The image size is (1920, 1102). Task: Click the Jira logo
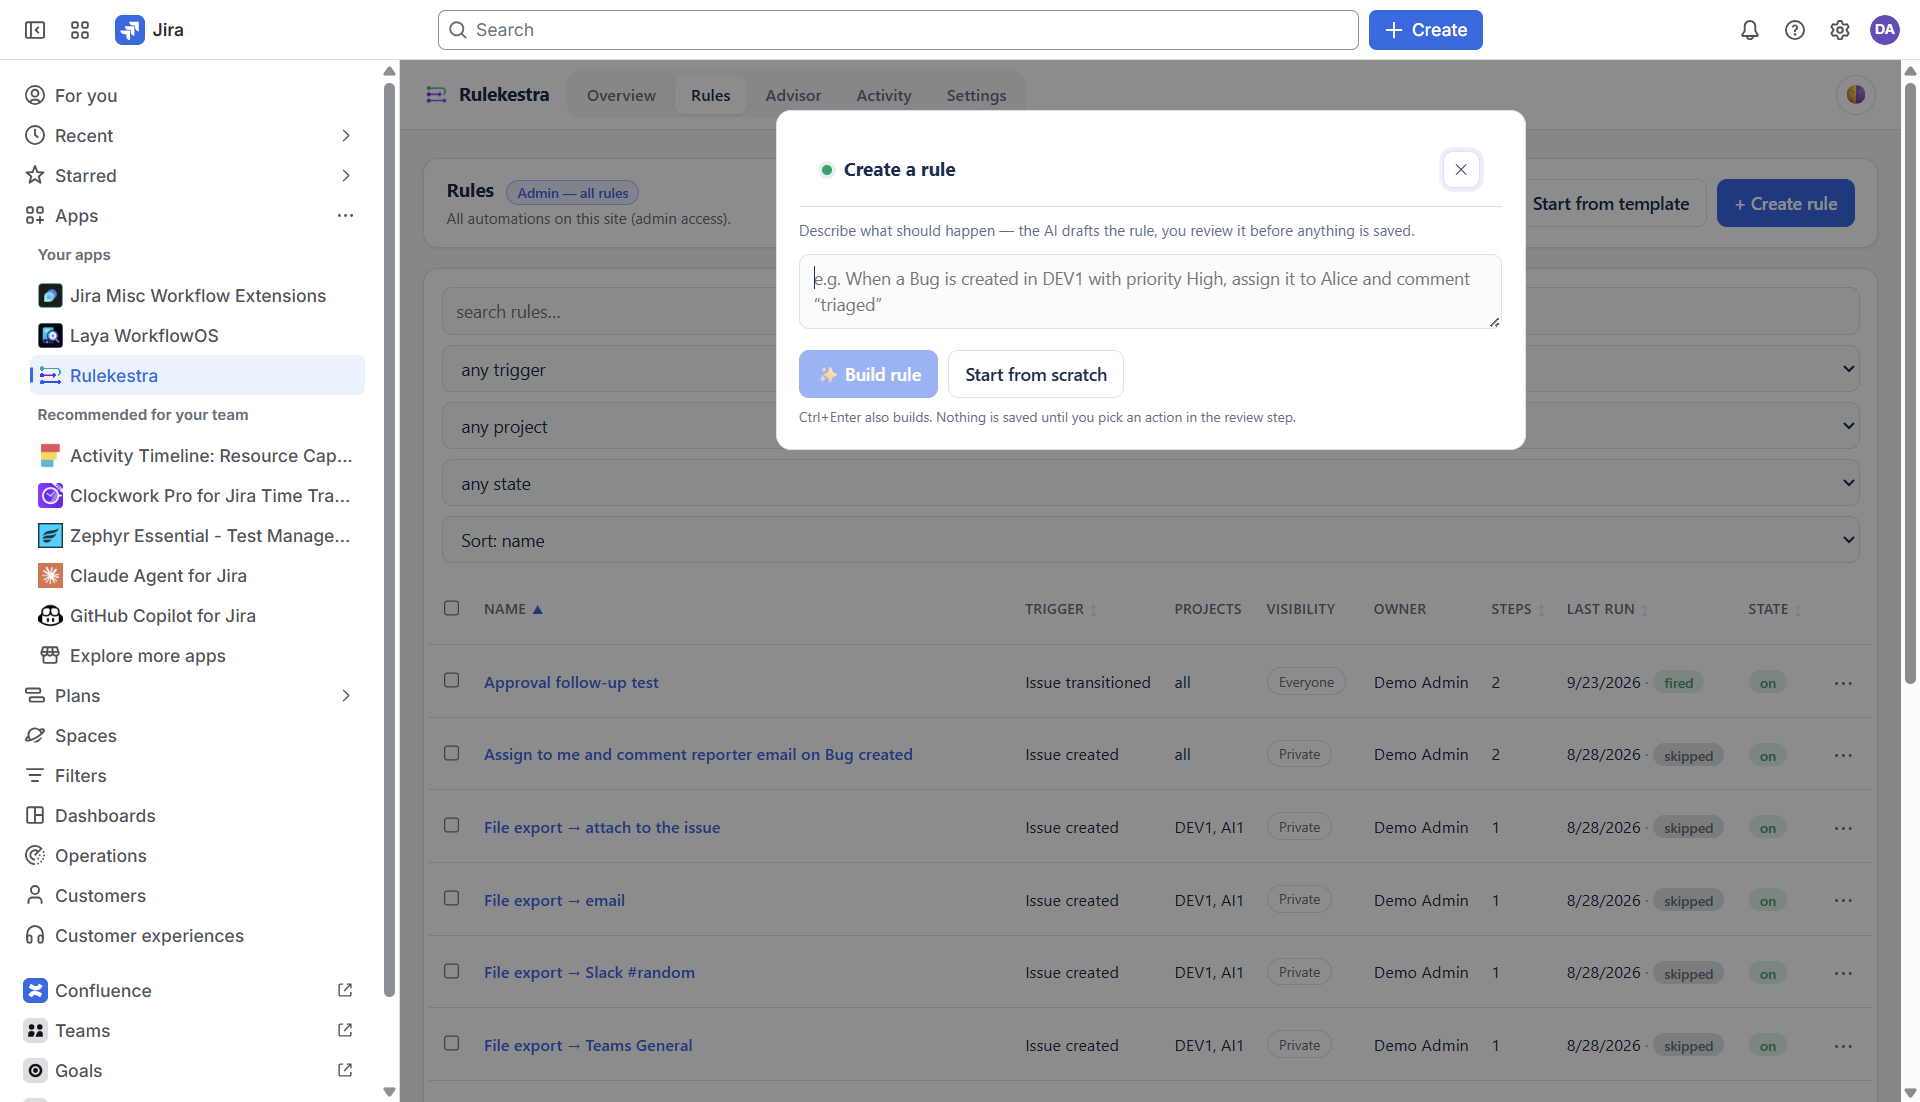point(149,30)
